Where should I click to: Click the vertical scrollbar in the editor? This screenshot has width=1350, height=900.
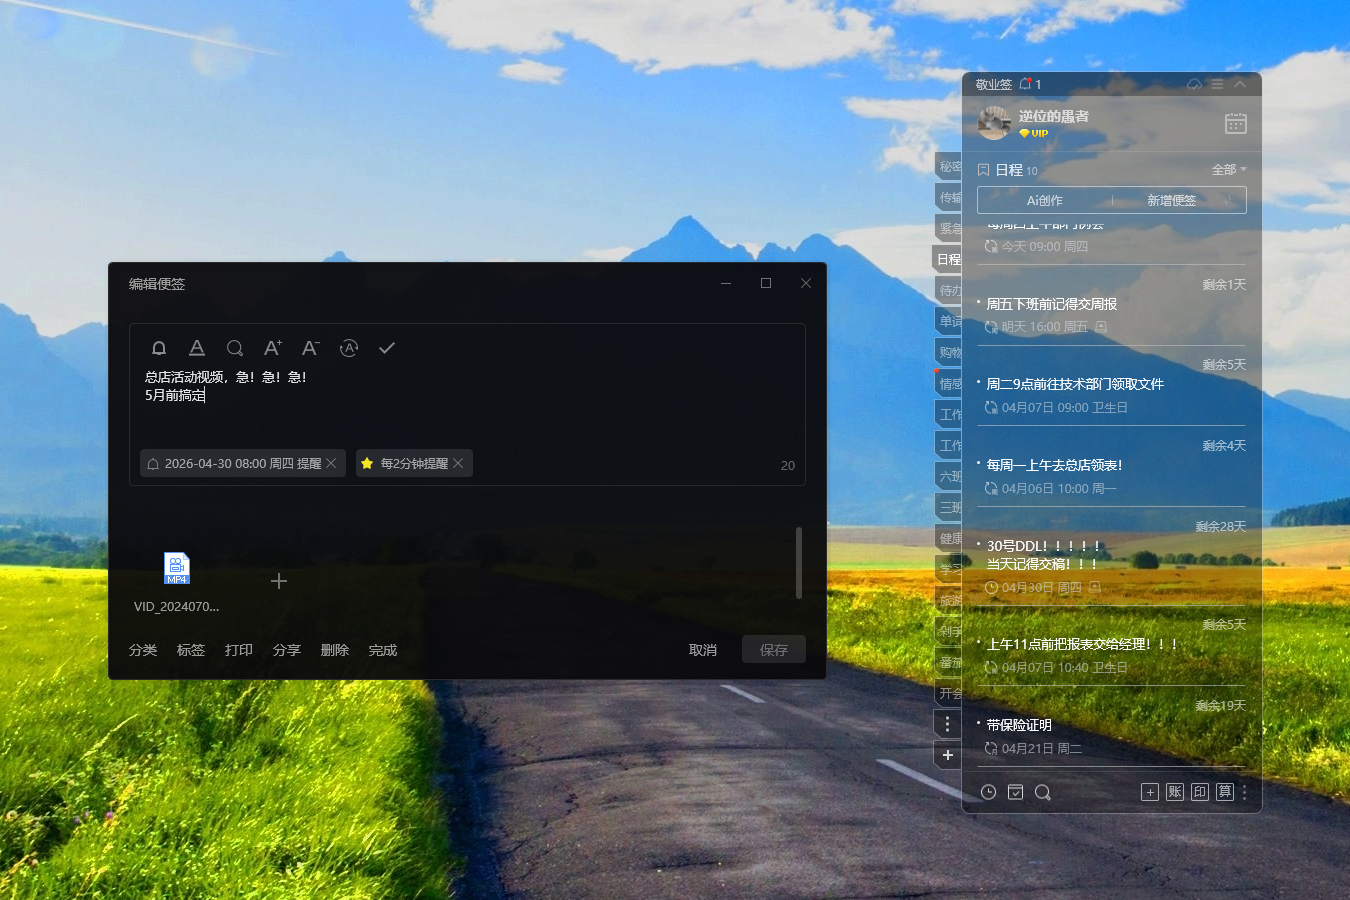pyautogui.click(x=798, y=562)
